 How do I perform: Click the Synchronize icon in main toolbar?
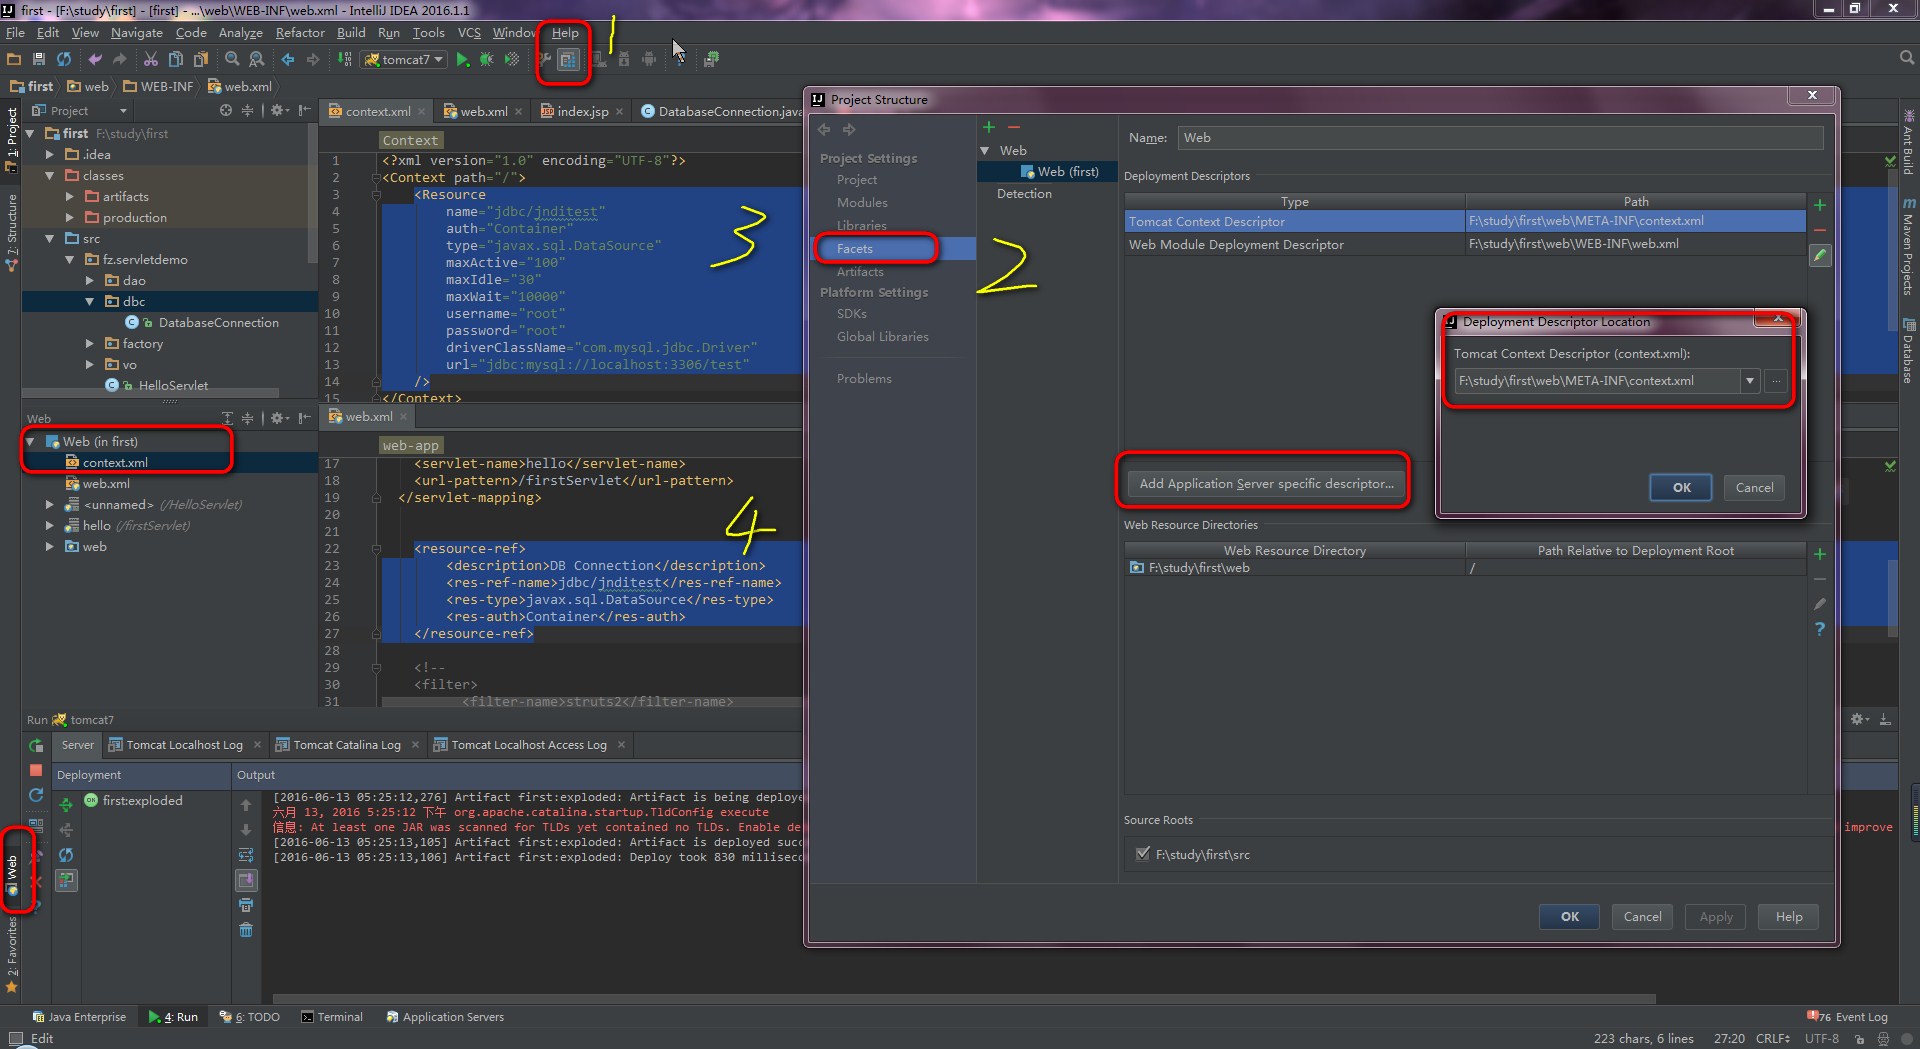(64, 60)
